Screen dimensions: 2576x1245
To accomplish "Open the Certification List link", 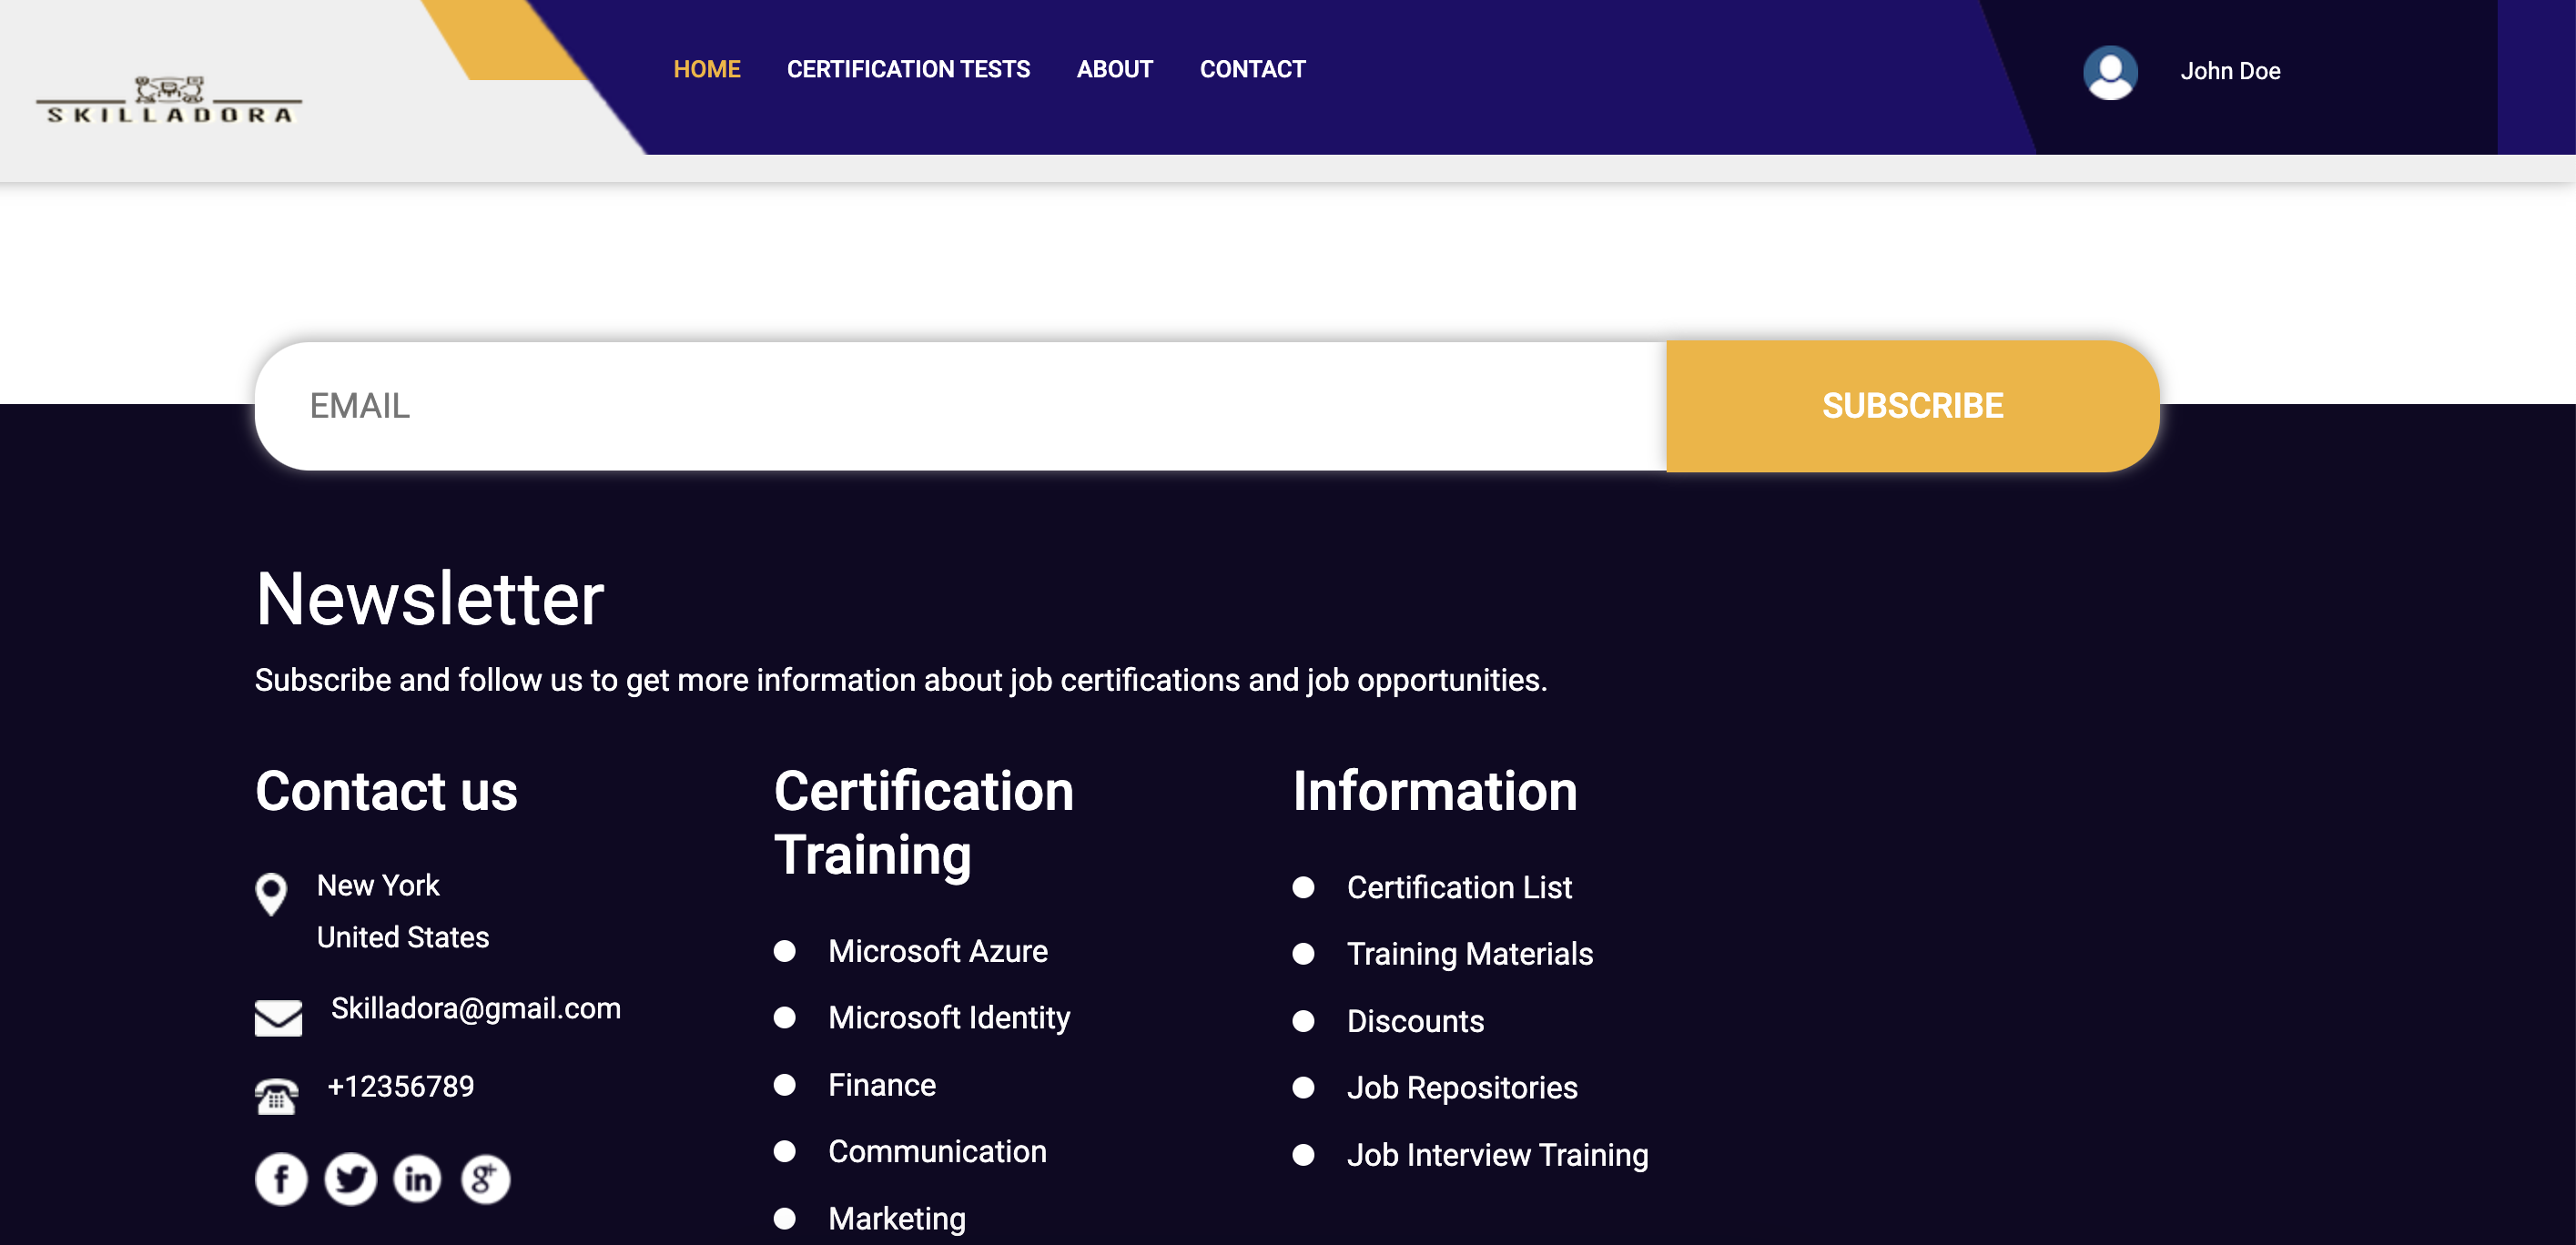I will click(x=1458, y=887).
